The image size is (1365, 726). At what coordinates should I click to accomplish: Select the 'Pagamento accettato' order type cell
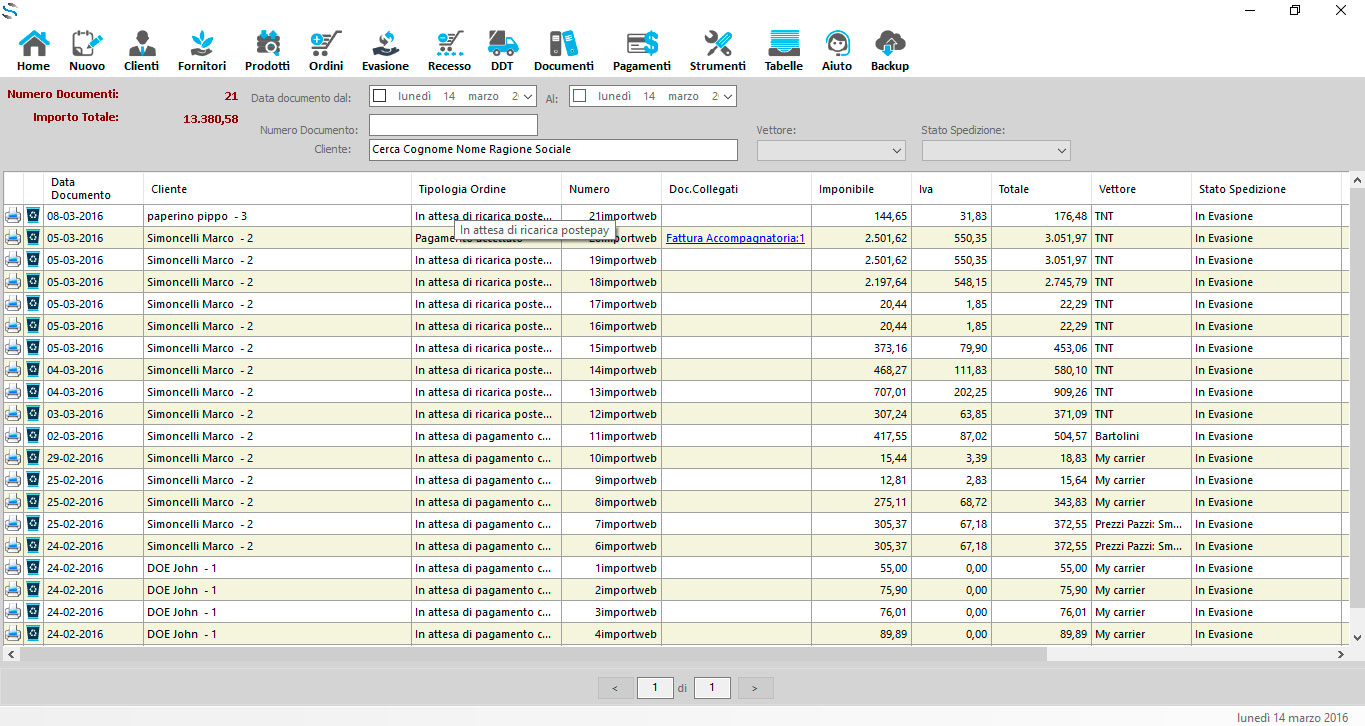tap(486, 238)
